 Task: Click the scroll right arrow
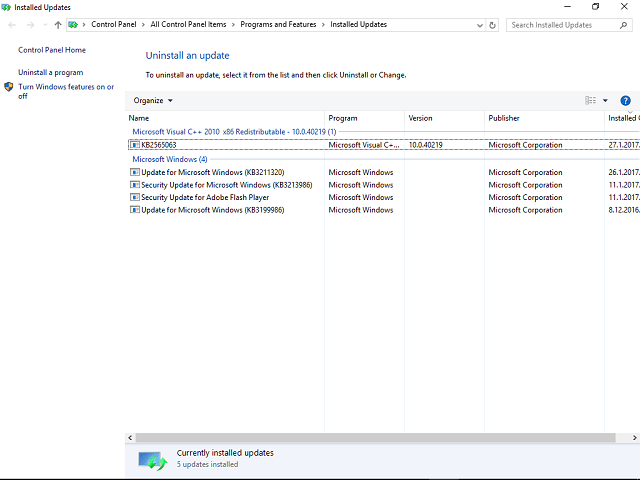pyautogui.click(x=635, y=438)
